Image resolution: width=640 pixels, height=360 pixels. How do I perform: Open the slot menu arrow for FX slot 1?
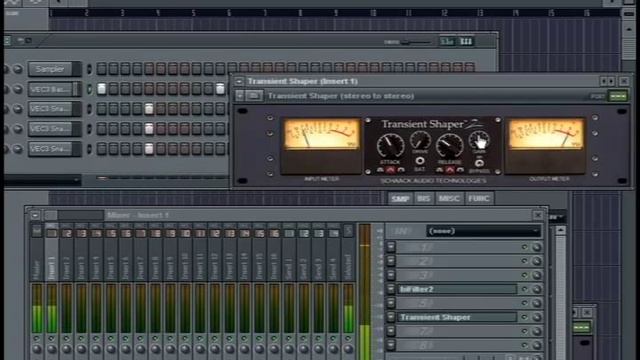pyautogui.click(x=391, y=247)
